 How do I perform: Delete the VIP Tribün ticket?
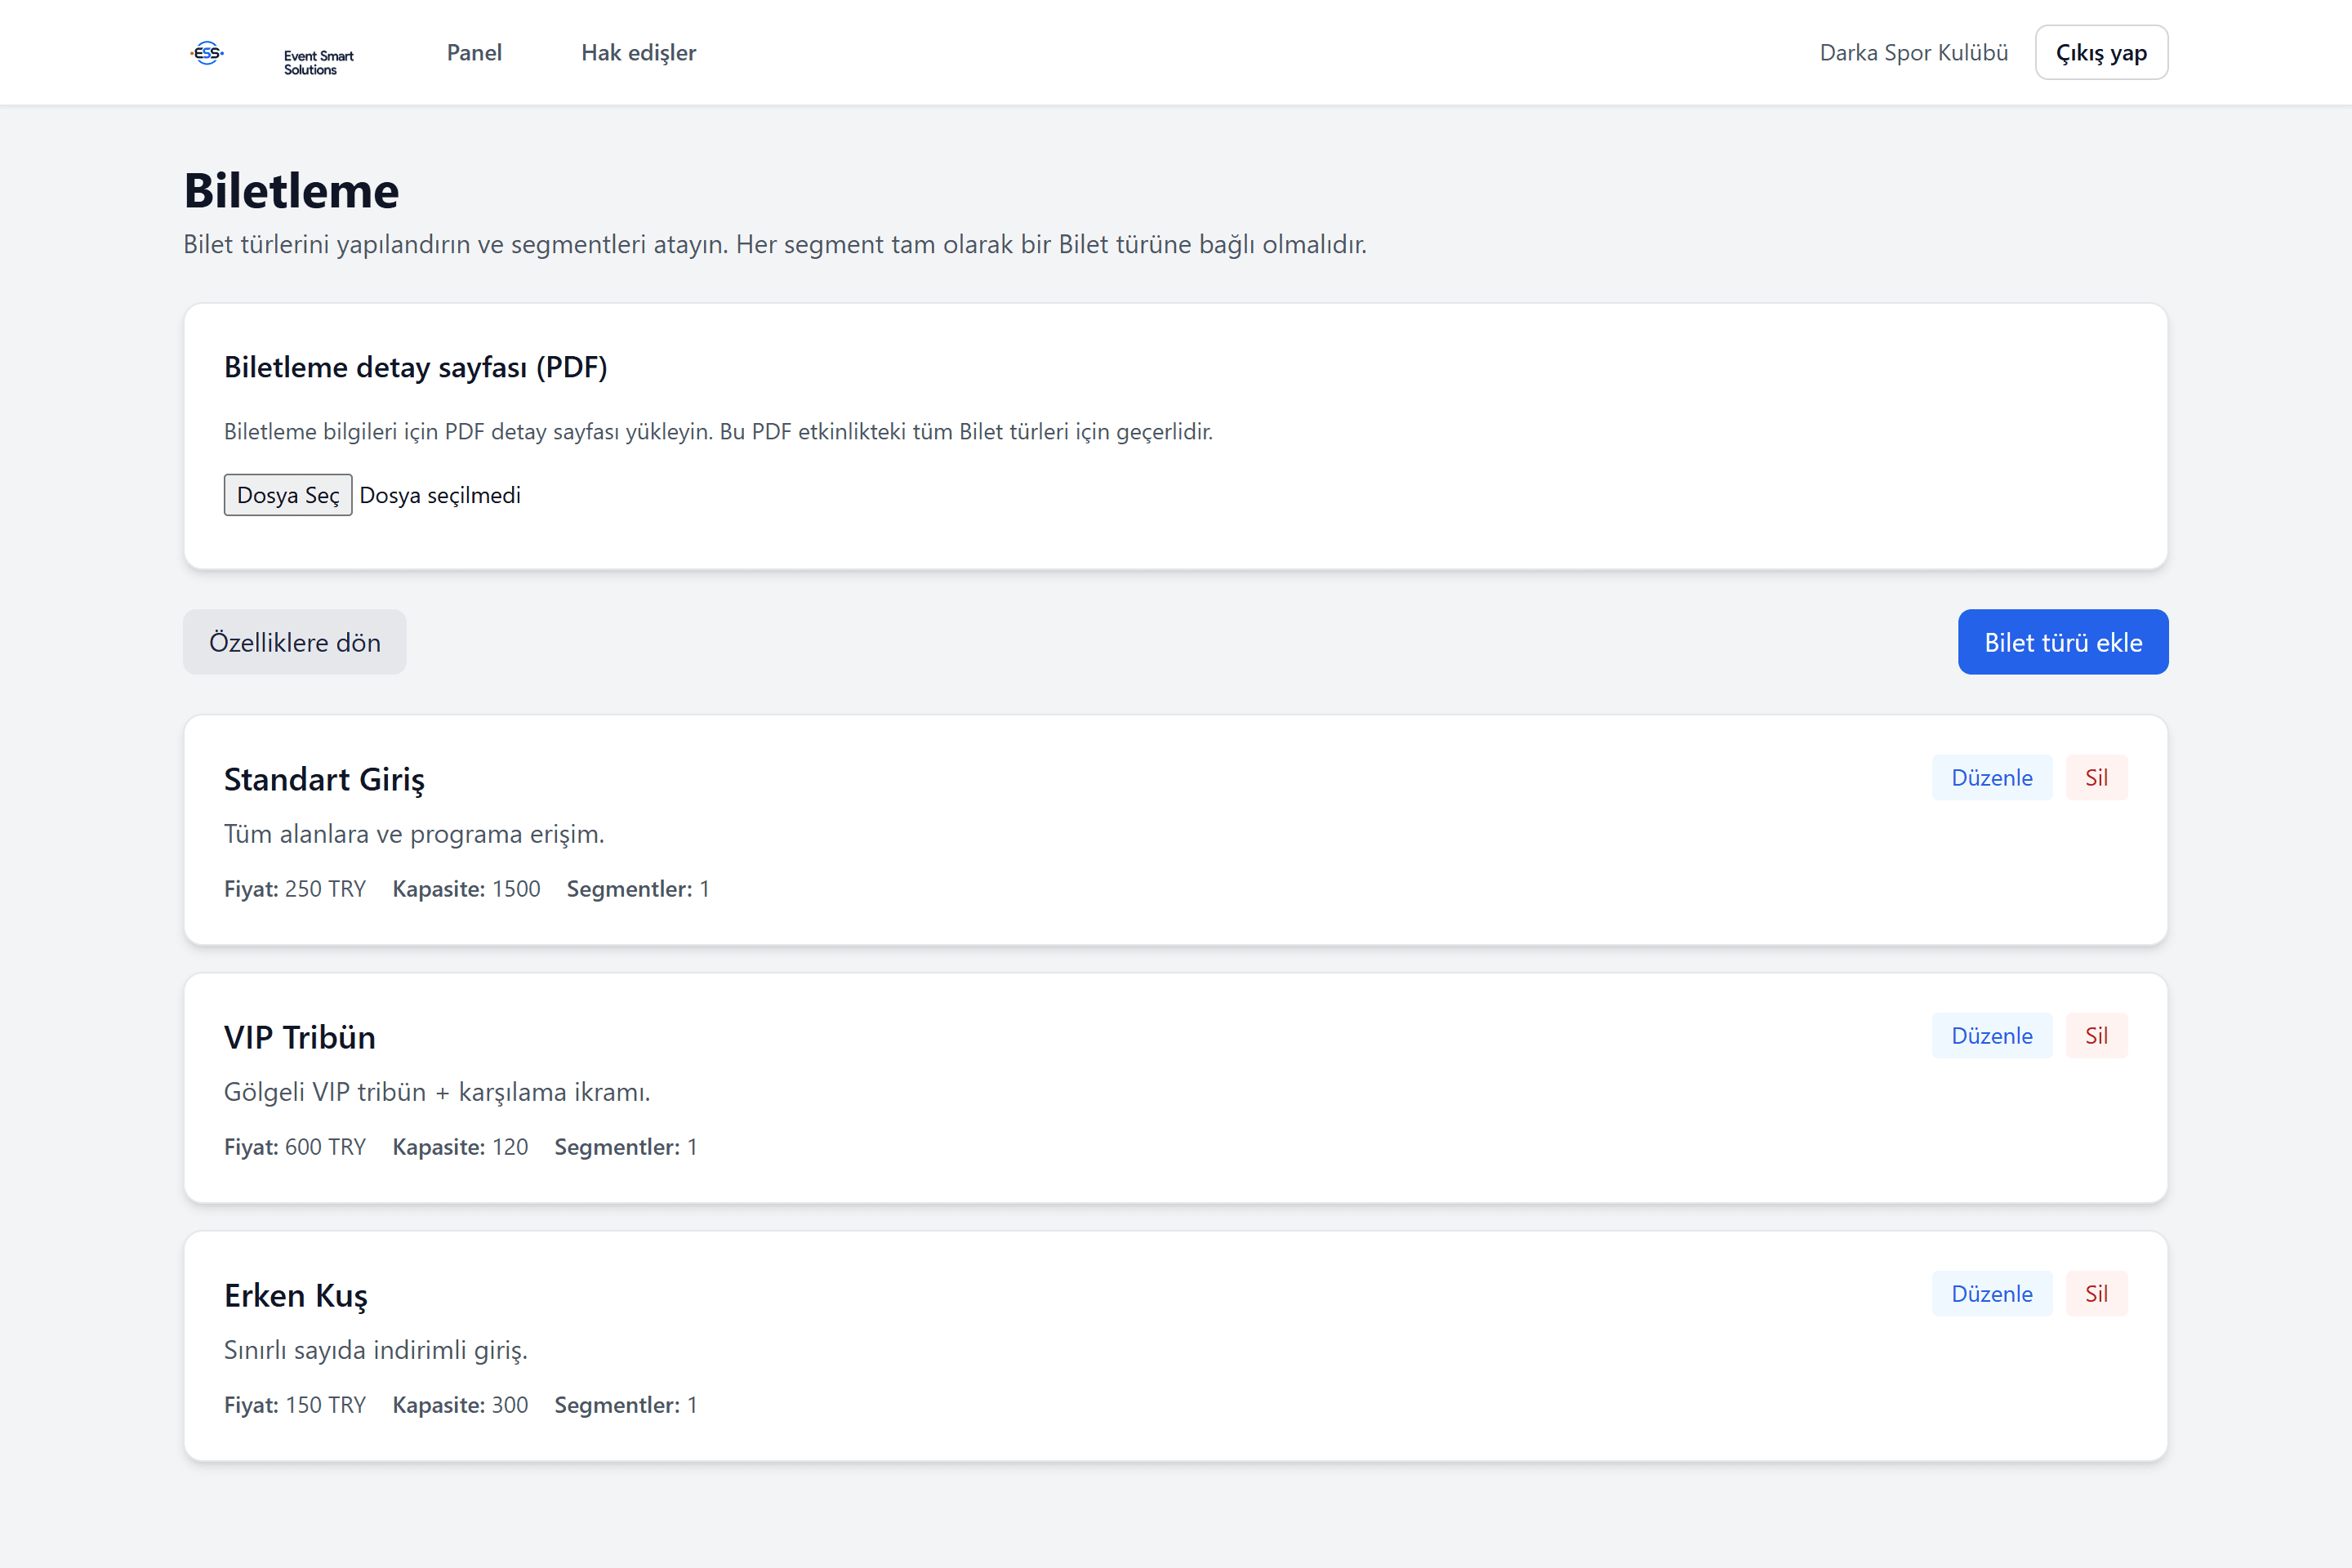click(2096, 1035)
